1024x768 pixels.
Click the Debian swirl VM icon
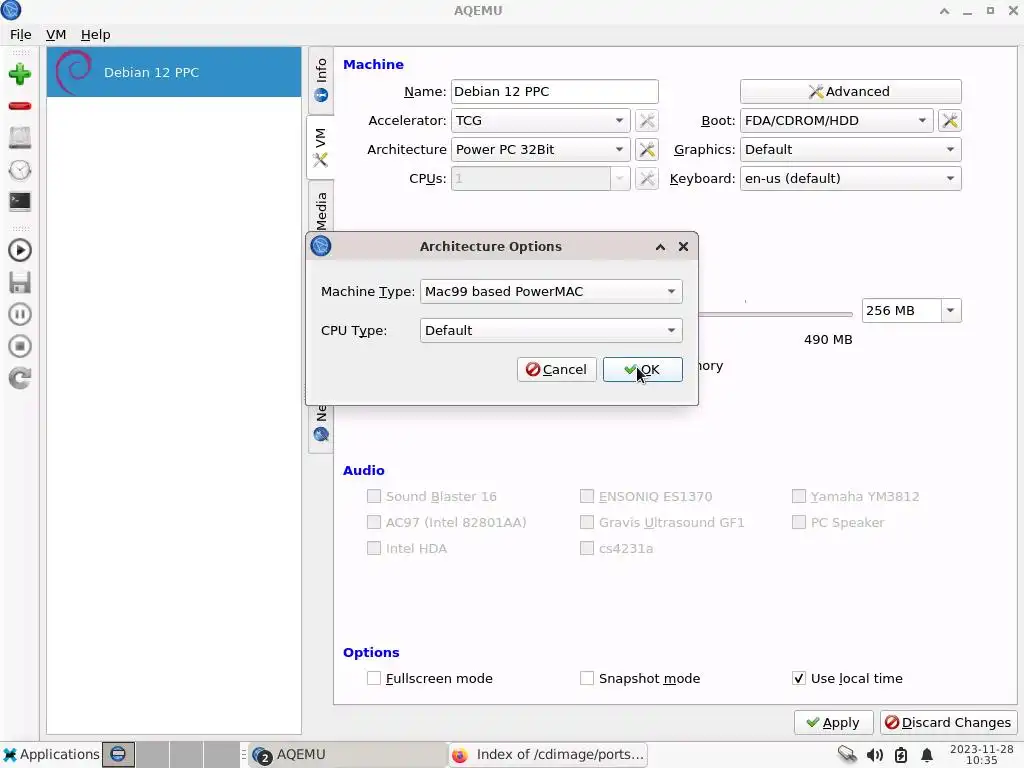pos(74,72)
